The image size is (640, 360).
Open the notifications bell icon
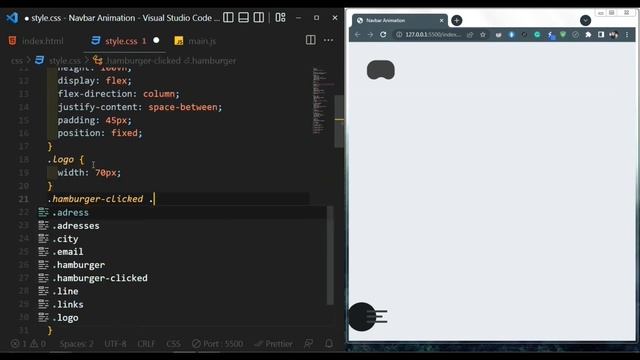click(329, 344)
